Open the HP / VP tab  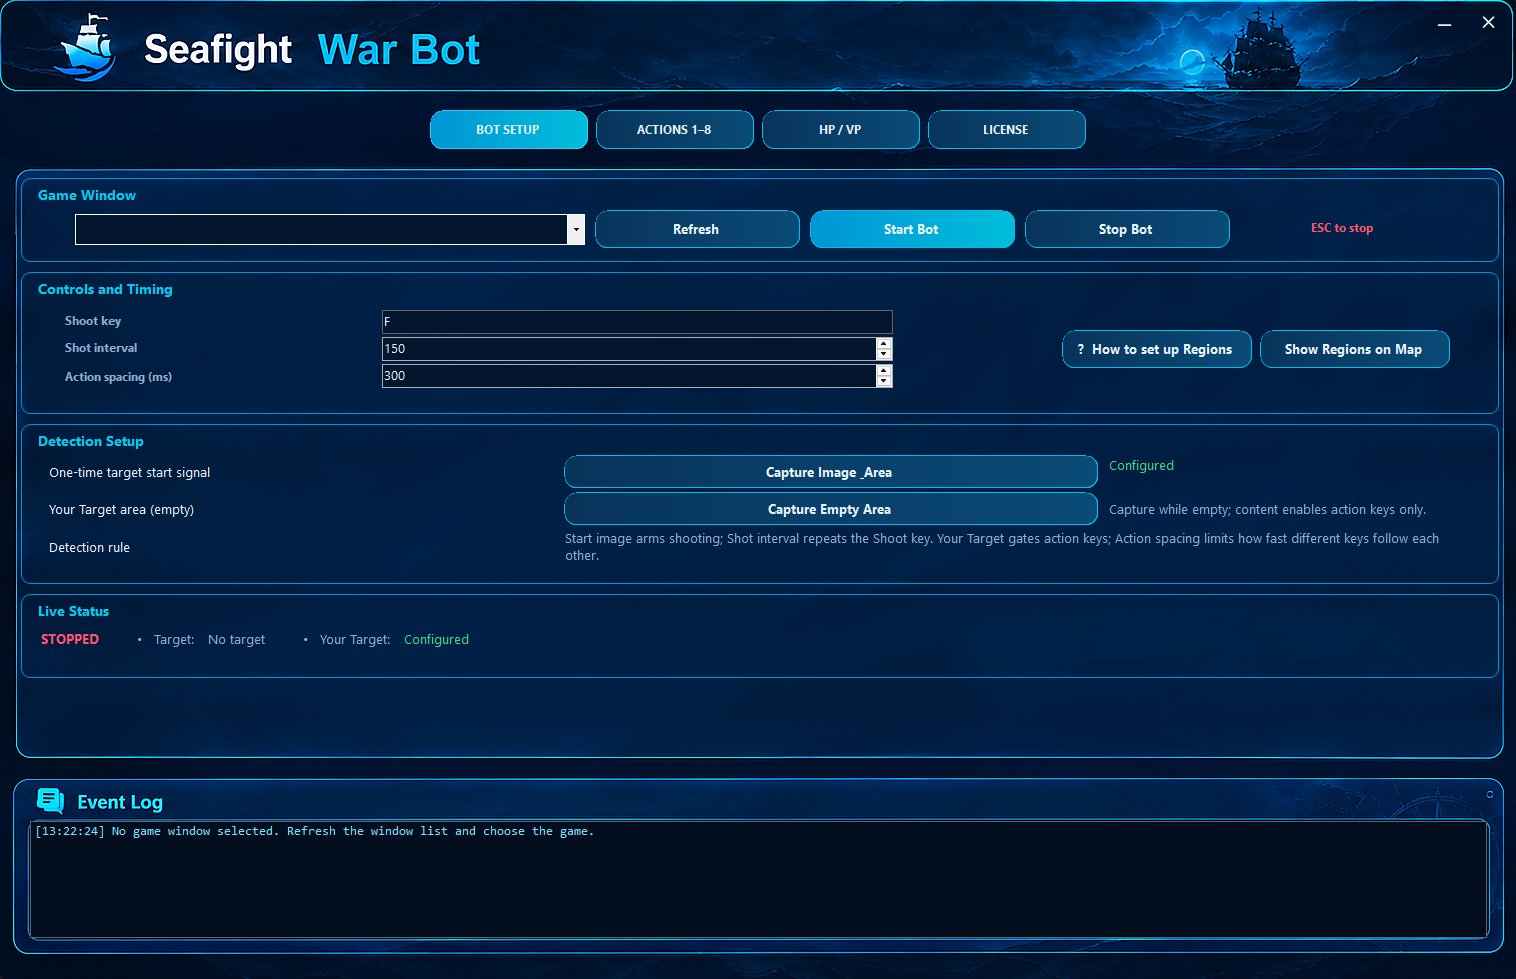(x=840, y=129)
